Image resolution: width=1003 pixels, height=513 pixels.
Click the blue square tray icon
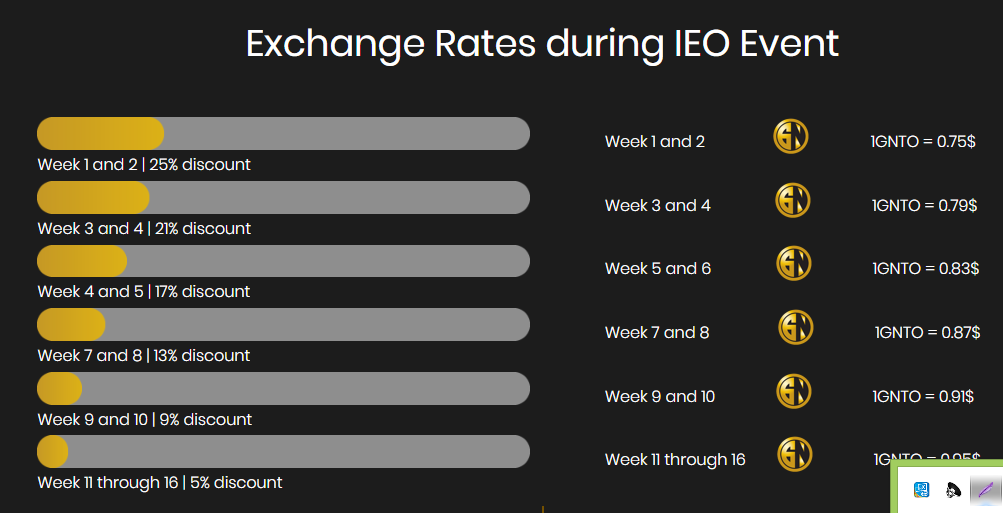(x=922, y=490)
